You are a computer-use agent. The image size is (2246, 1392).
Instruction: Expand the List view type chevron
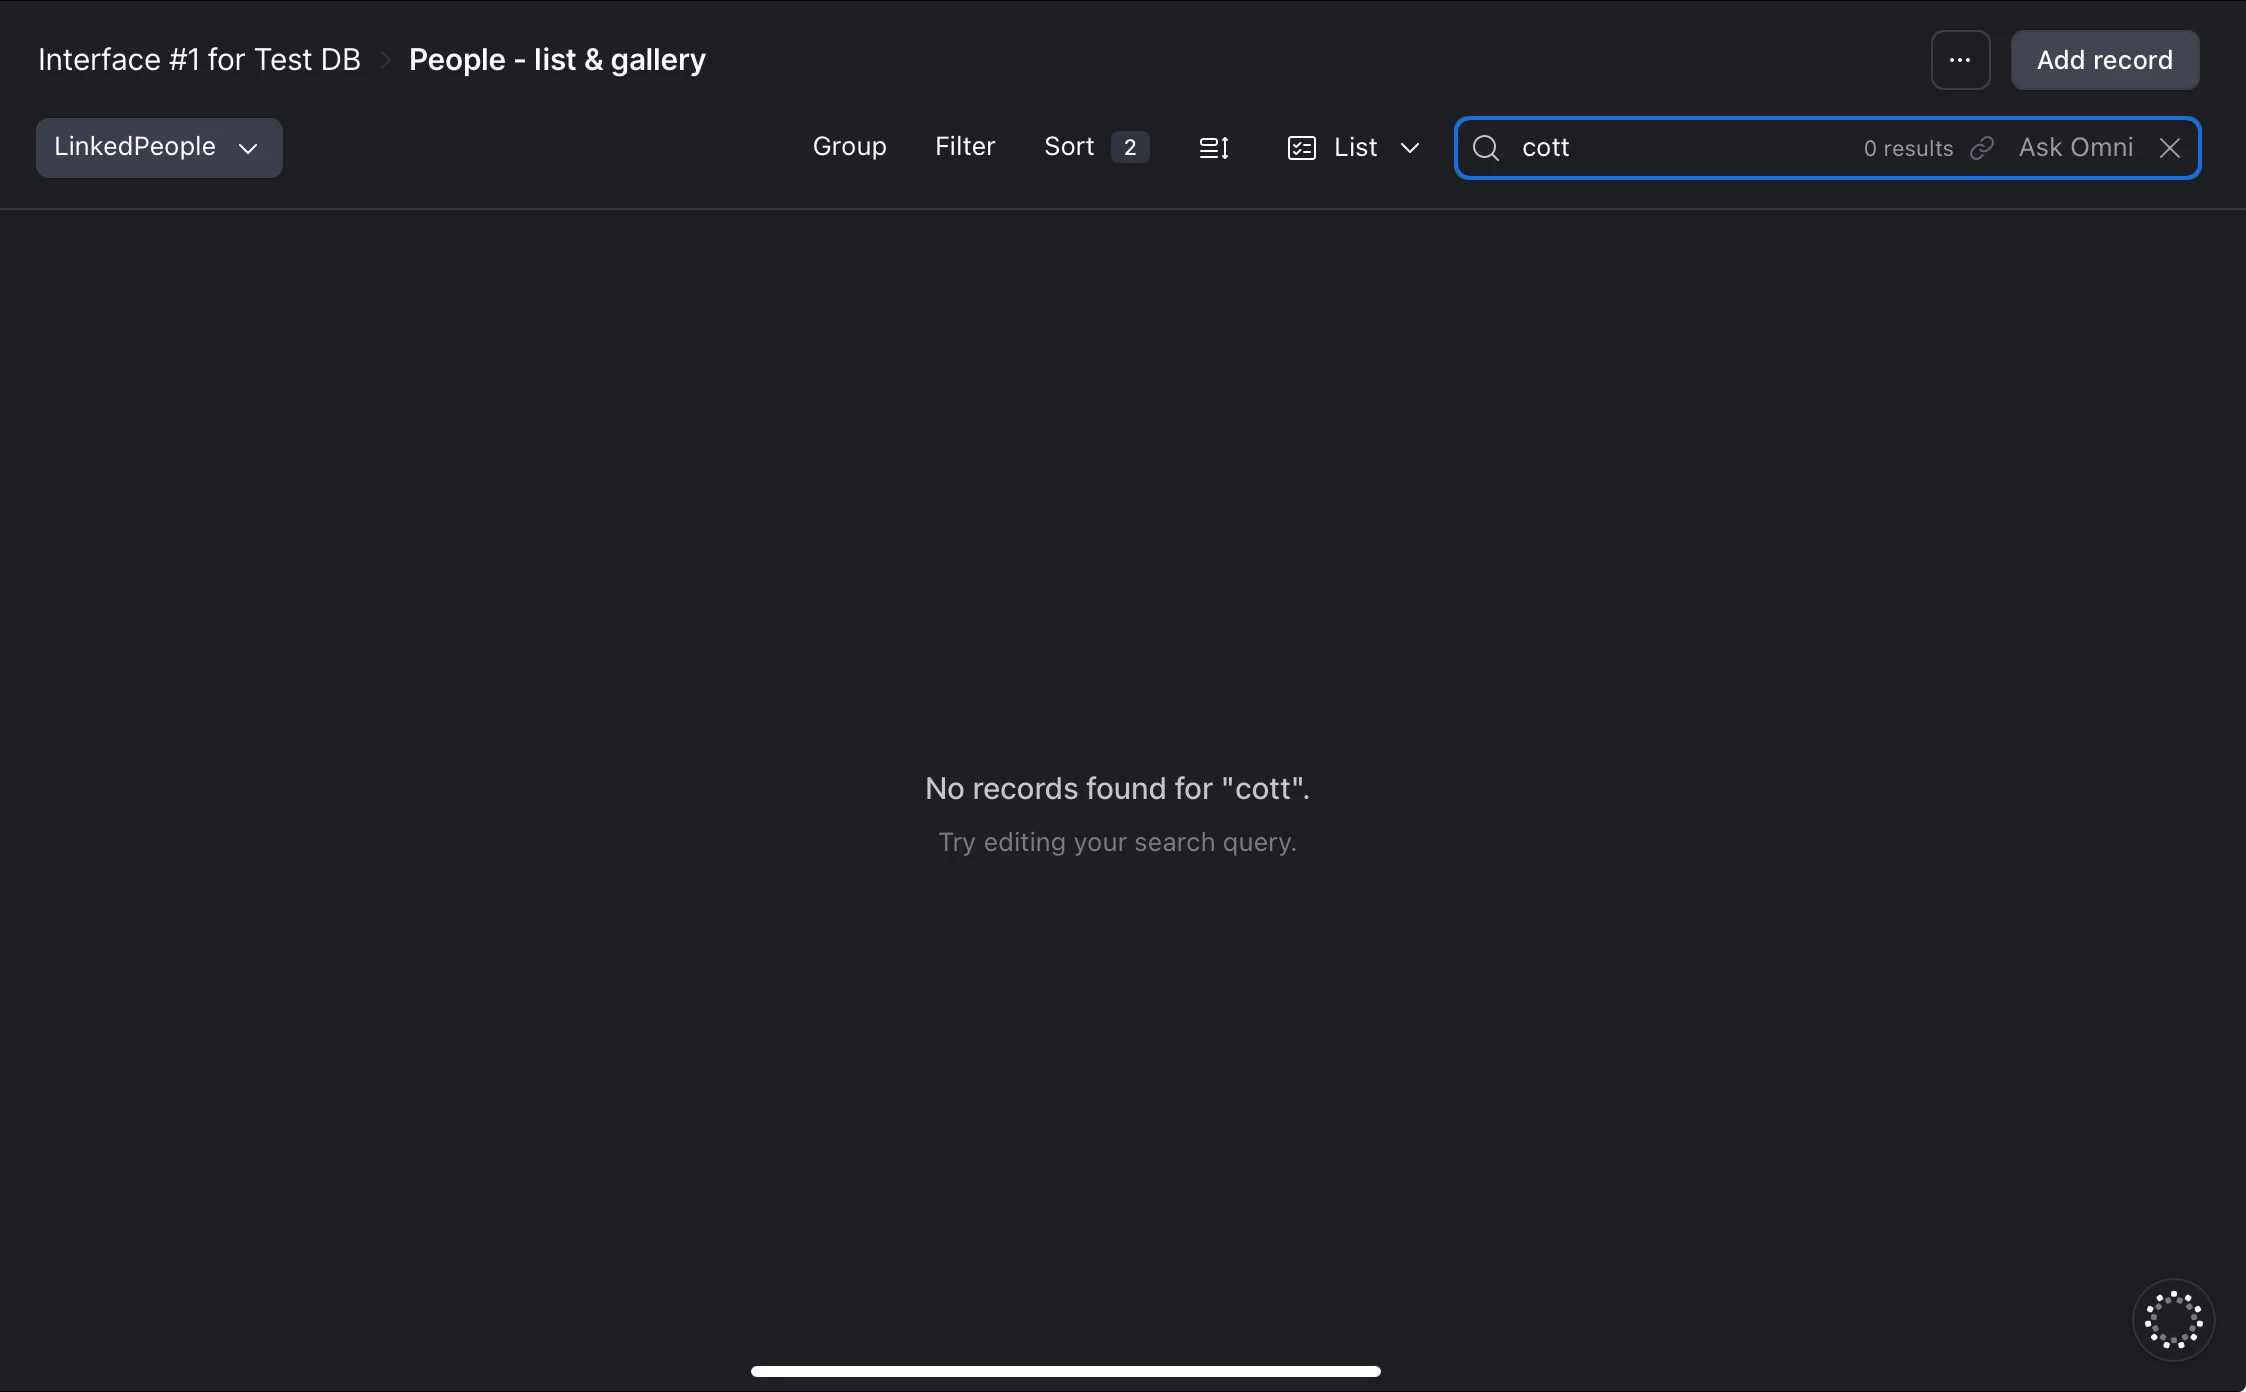[x=1410, y=148]
